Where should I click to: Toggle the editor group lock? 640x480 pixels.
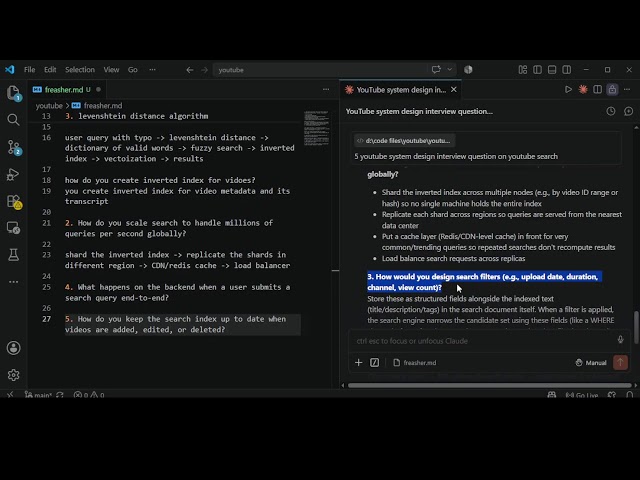tap(612, 89)
